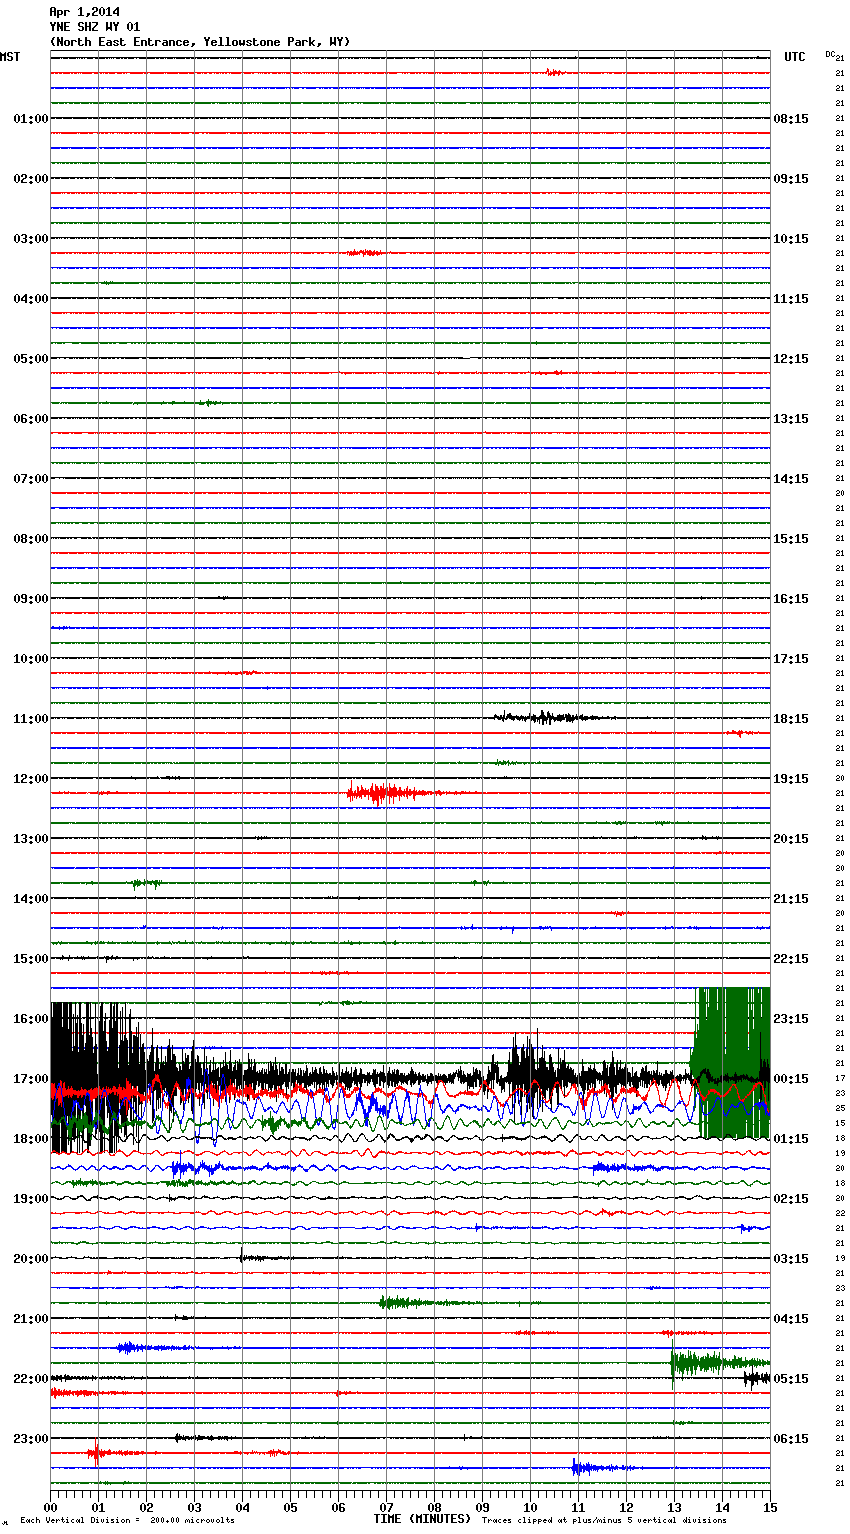Screen dimensions: 850x1534
Task: Select the 22:00 MST time label
Action: click(x=31, y=1379)
